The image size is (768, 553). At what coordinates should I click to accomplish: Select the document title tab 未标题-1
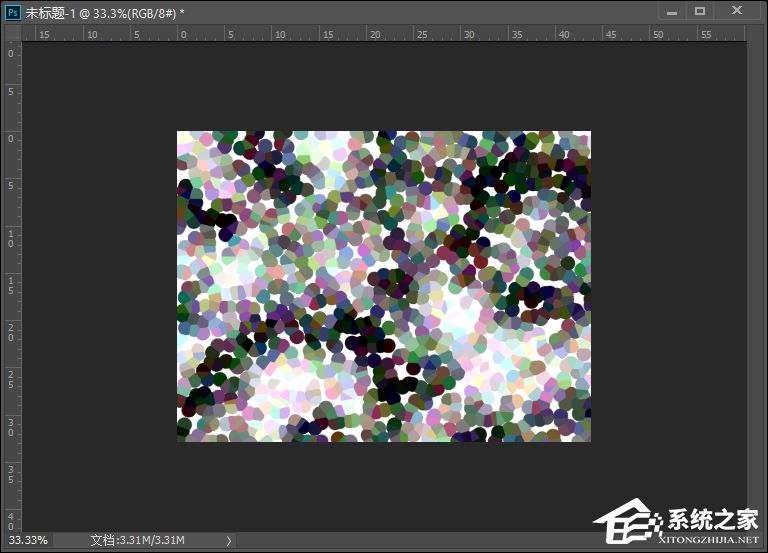(105, 13)
